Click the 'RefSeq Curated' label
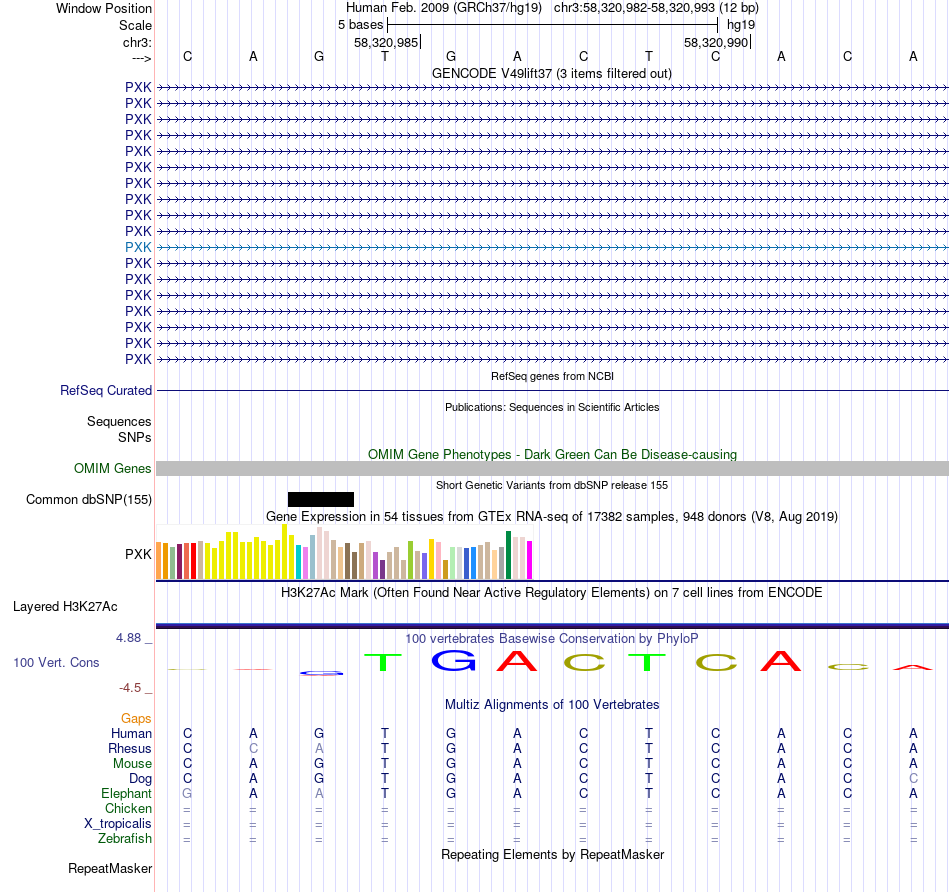This screenshot has height=892, width=950. coord(106,391)
